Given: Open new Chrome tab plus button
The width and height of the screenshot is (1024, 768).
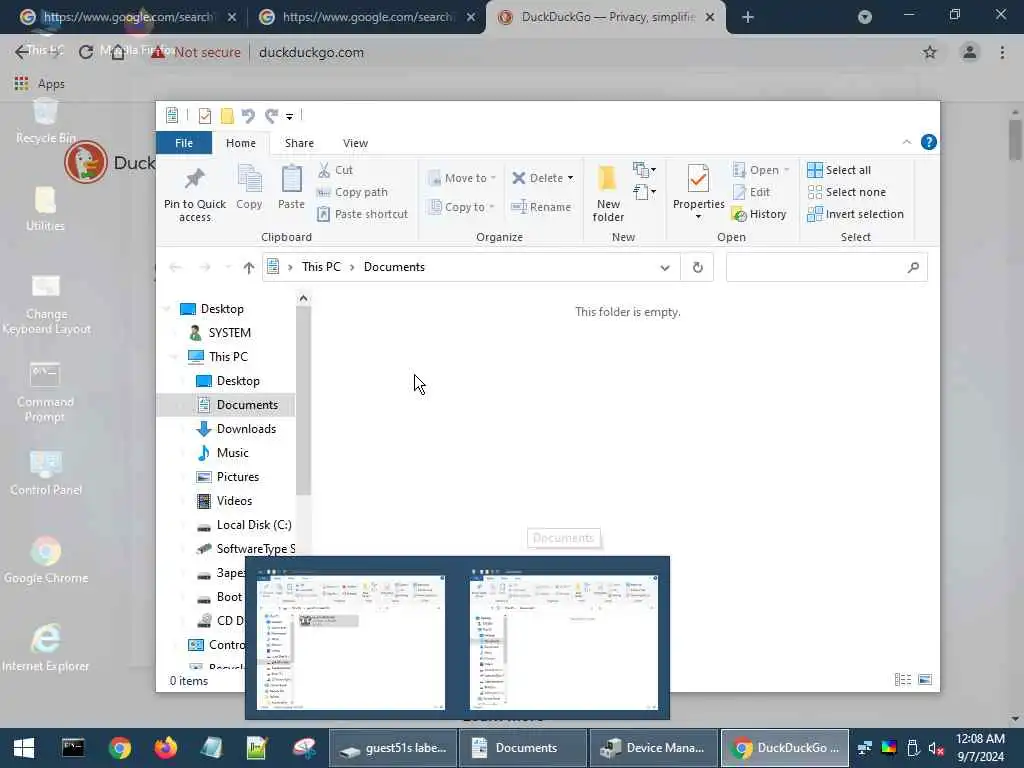Looking at the screenshot, I should point(748,17).
